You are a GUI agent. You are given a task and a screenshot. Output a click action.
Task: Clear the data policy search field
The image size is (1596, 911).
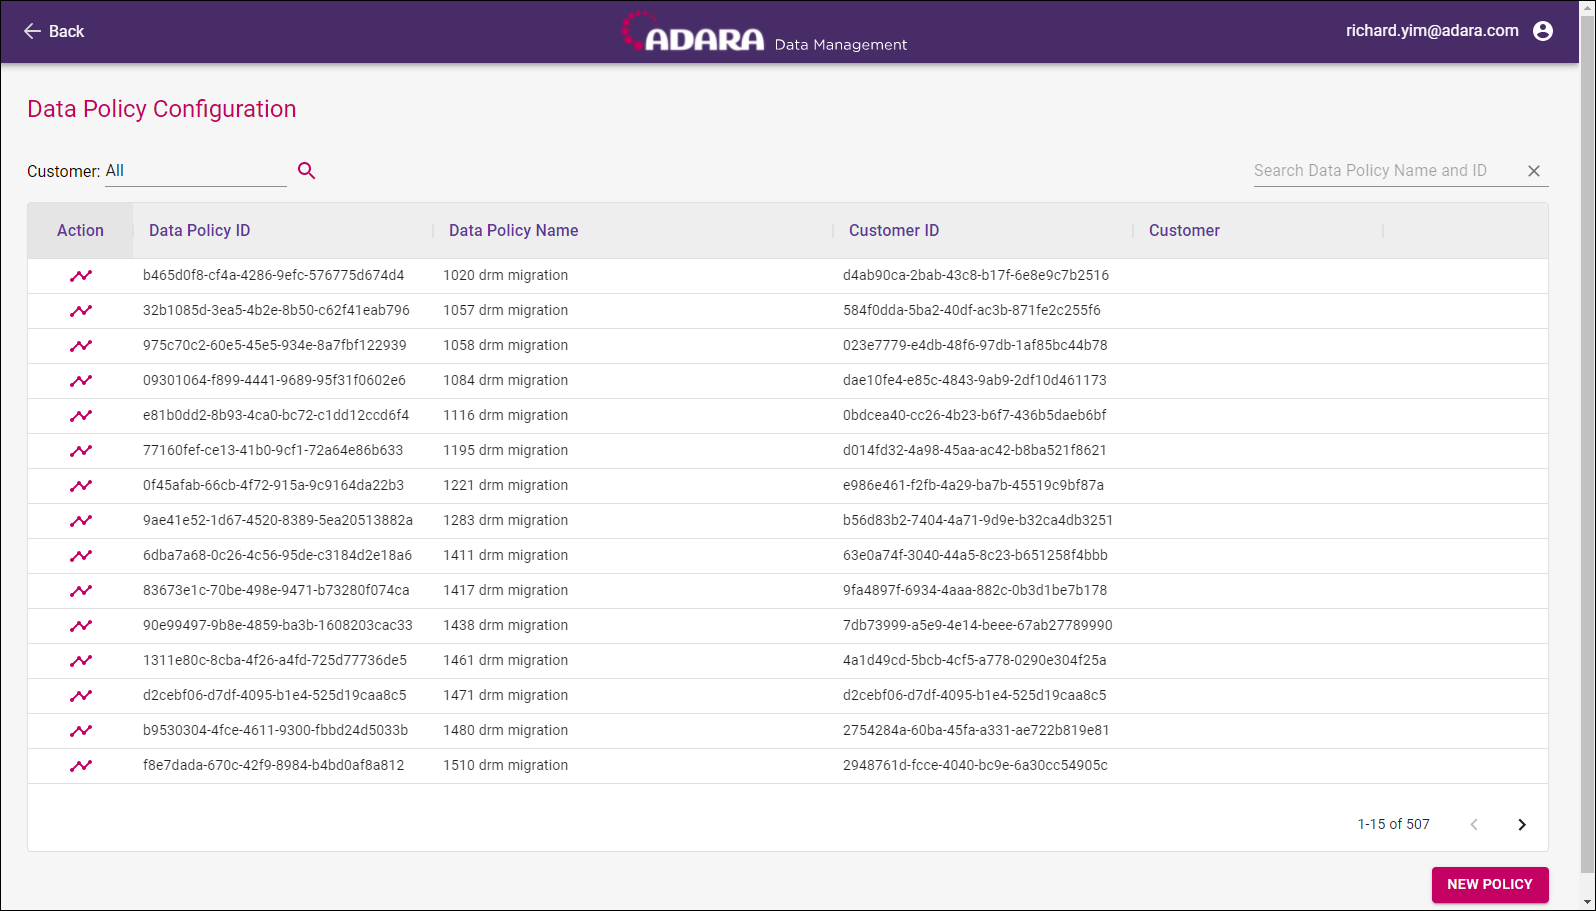coord(1534,171)
